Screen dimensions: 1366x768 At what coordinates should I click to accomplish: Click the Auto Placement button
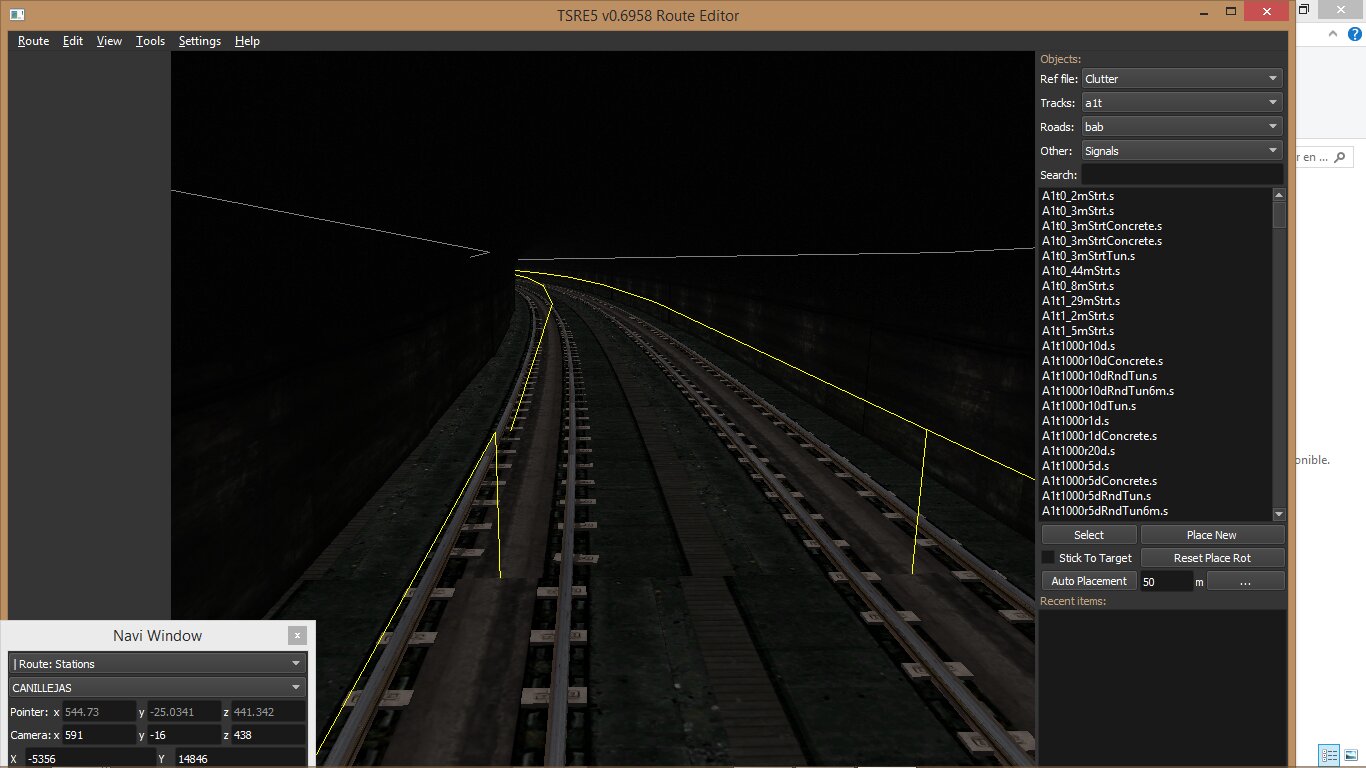tap(1089, 581)
